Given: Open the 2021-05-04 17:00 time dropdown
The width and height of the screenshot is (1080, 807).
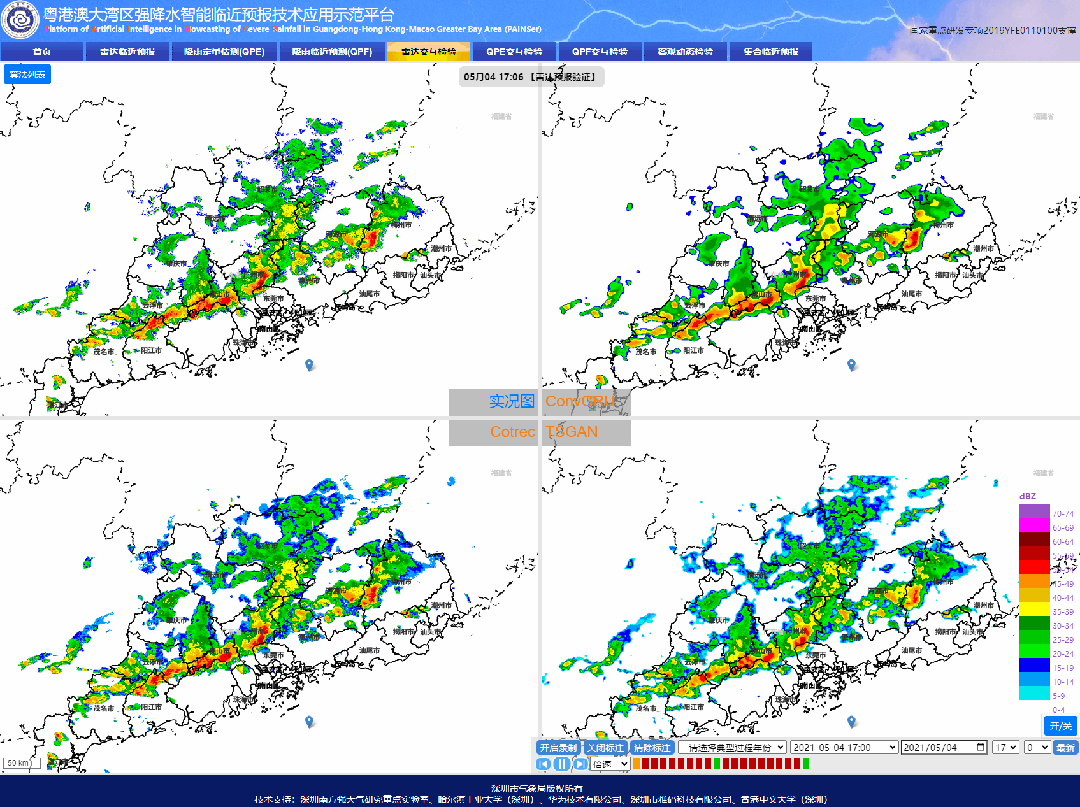Looking at the screenshot, I should tap(844, 747).
